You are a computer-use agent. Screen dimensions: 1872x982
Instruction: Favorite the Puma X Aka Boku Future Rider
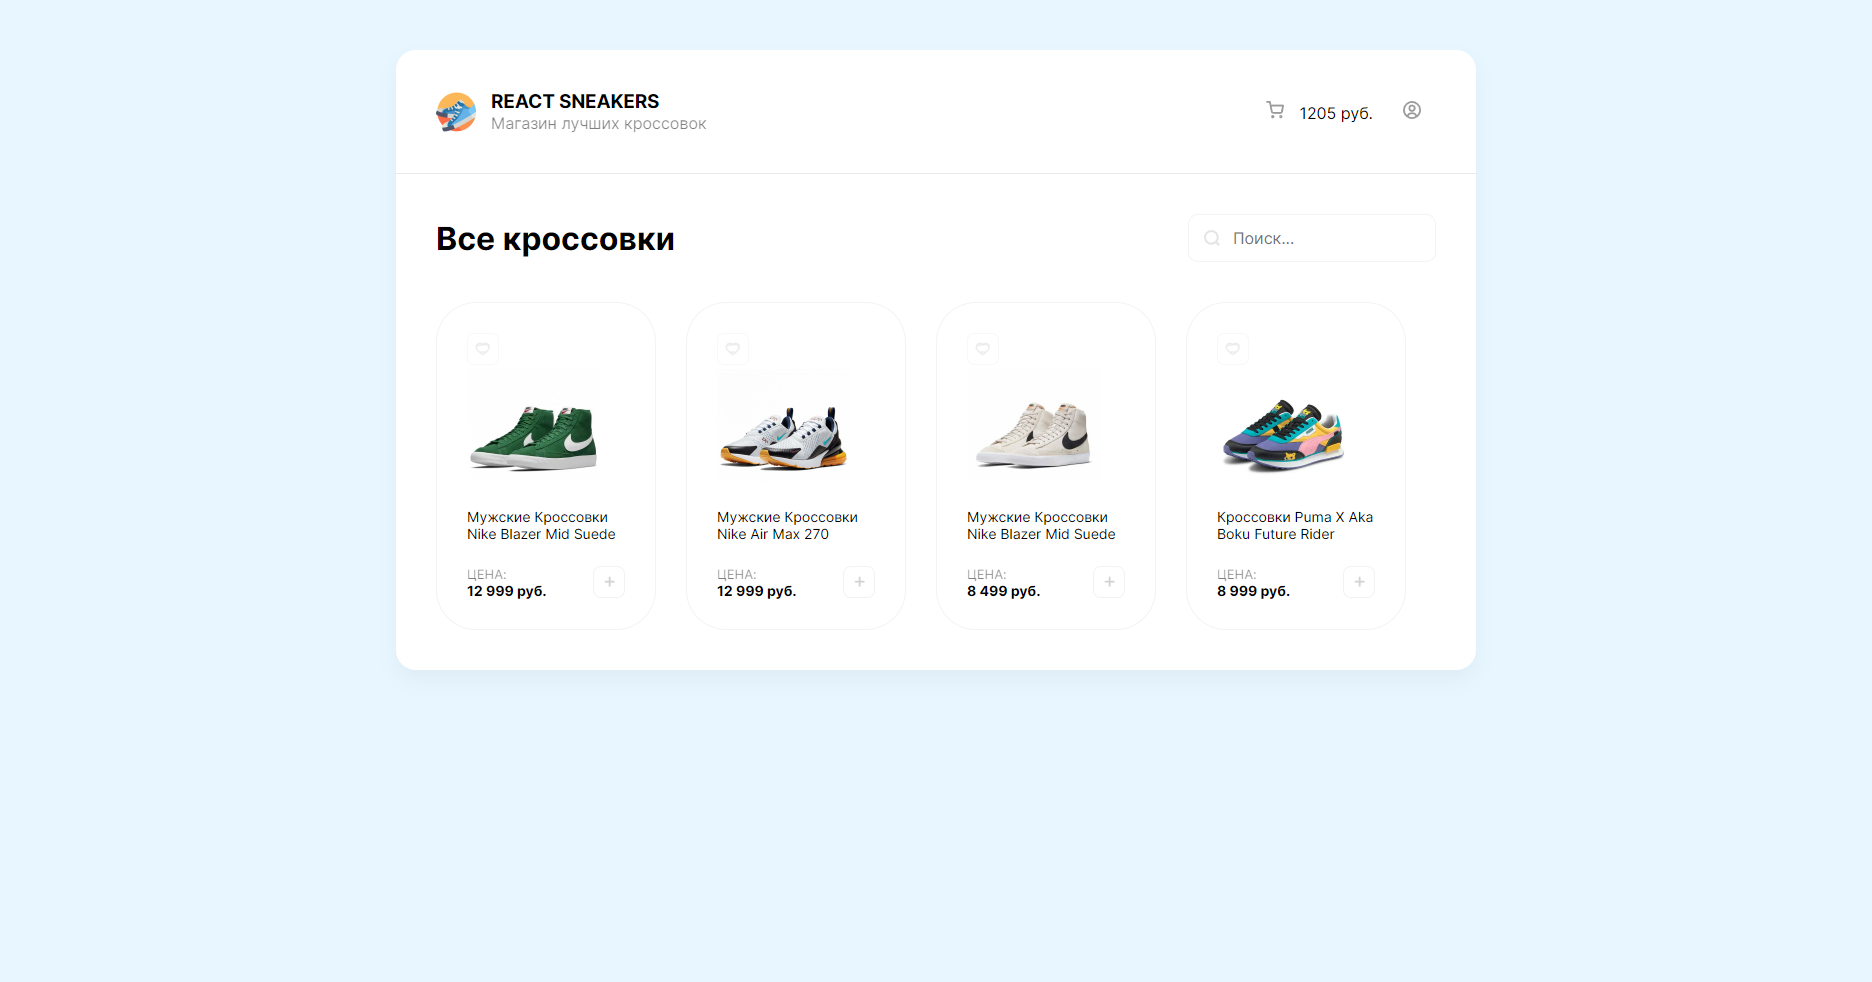1233,349
